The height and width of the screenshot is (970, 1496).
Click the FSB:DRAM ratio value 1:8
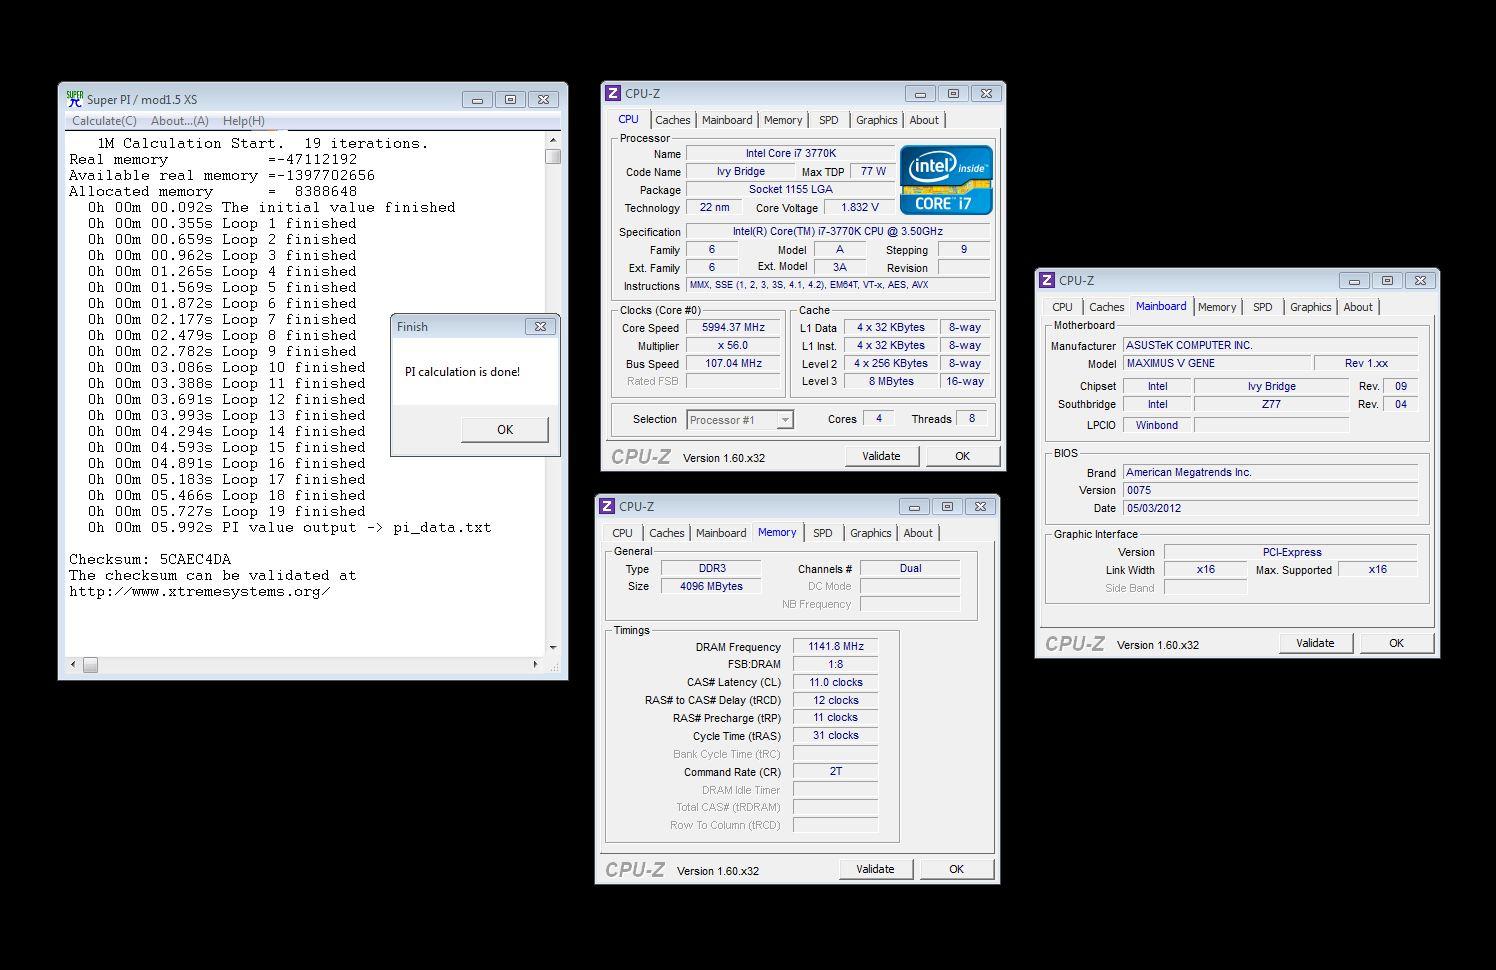(835, 665)
